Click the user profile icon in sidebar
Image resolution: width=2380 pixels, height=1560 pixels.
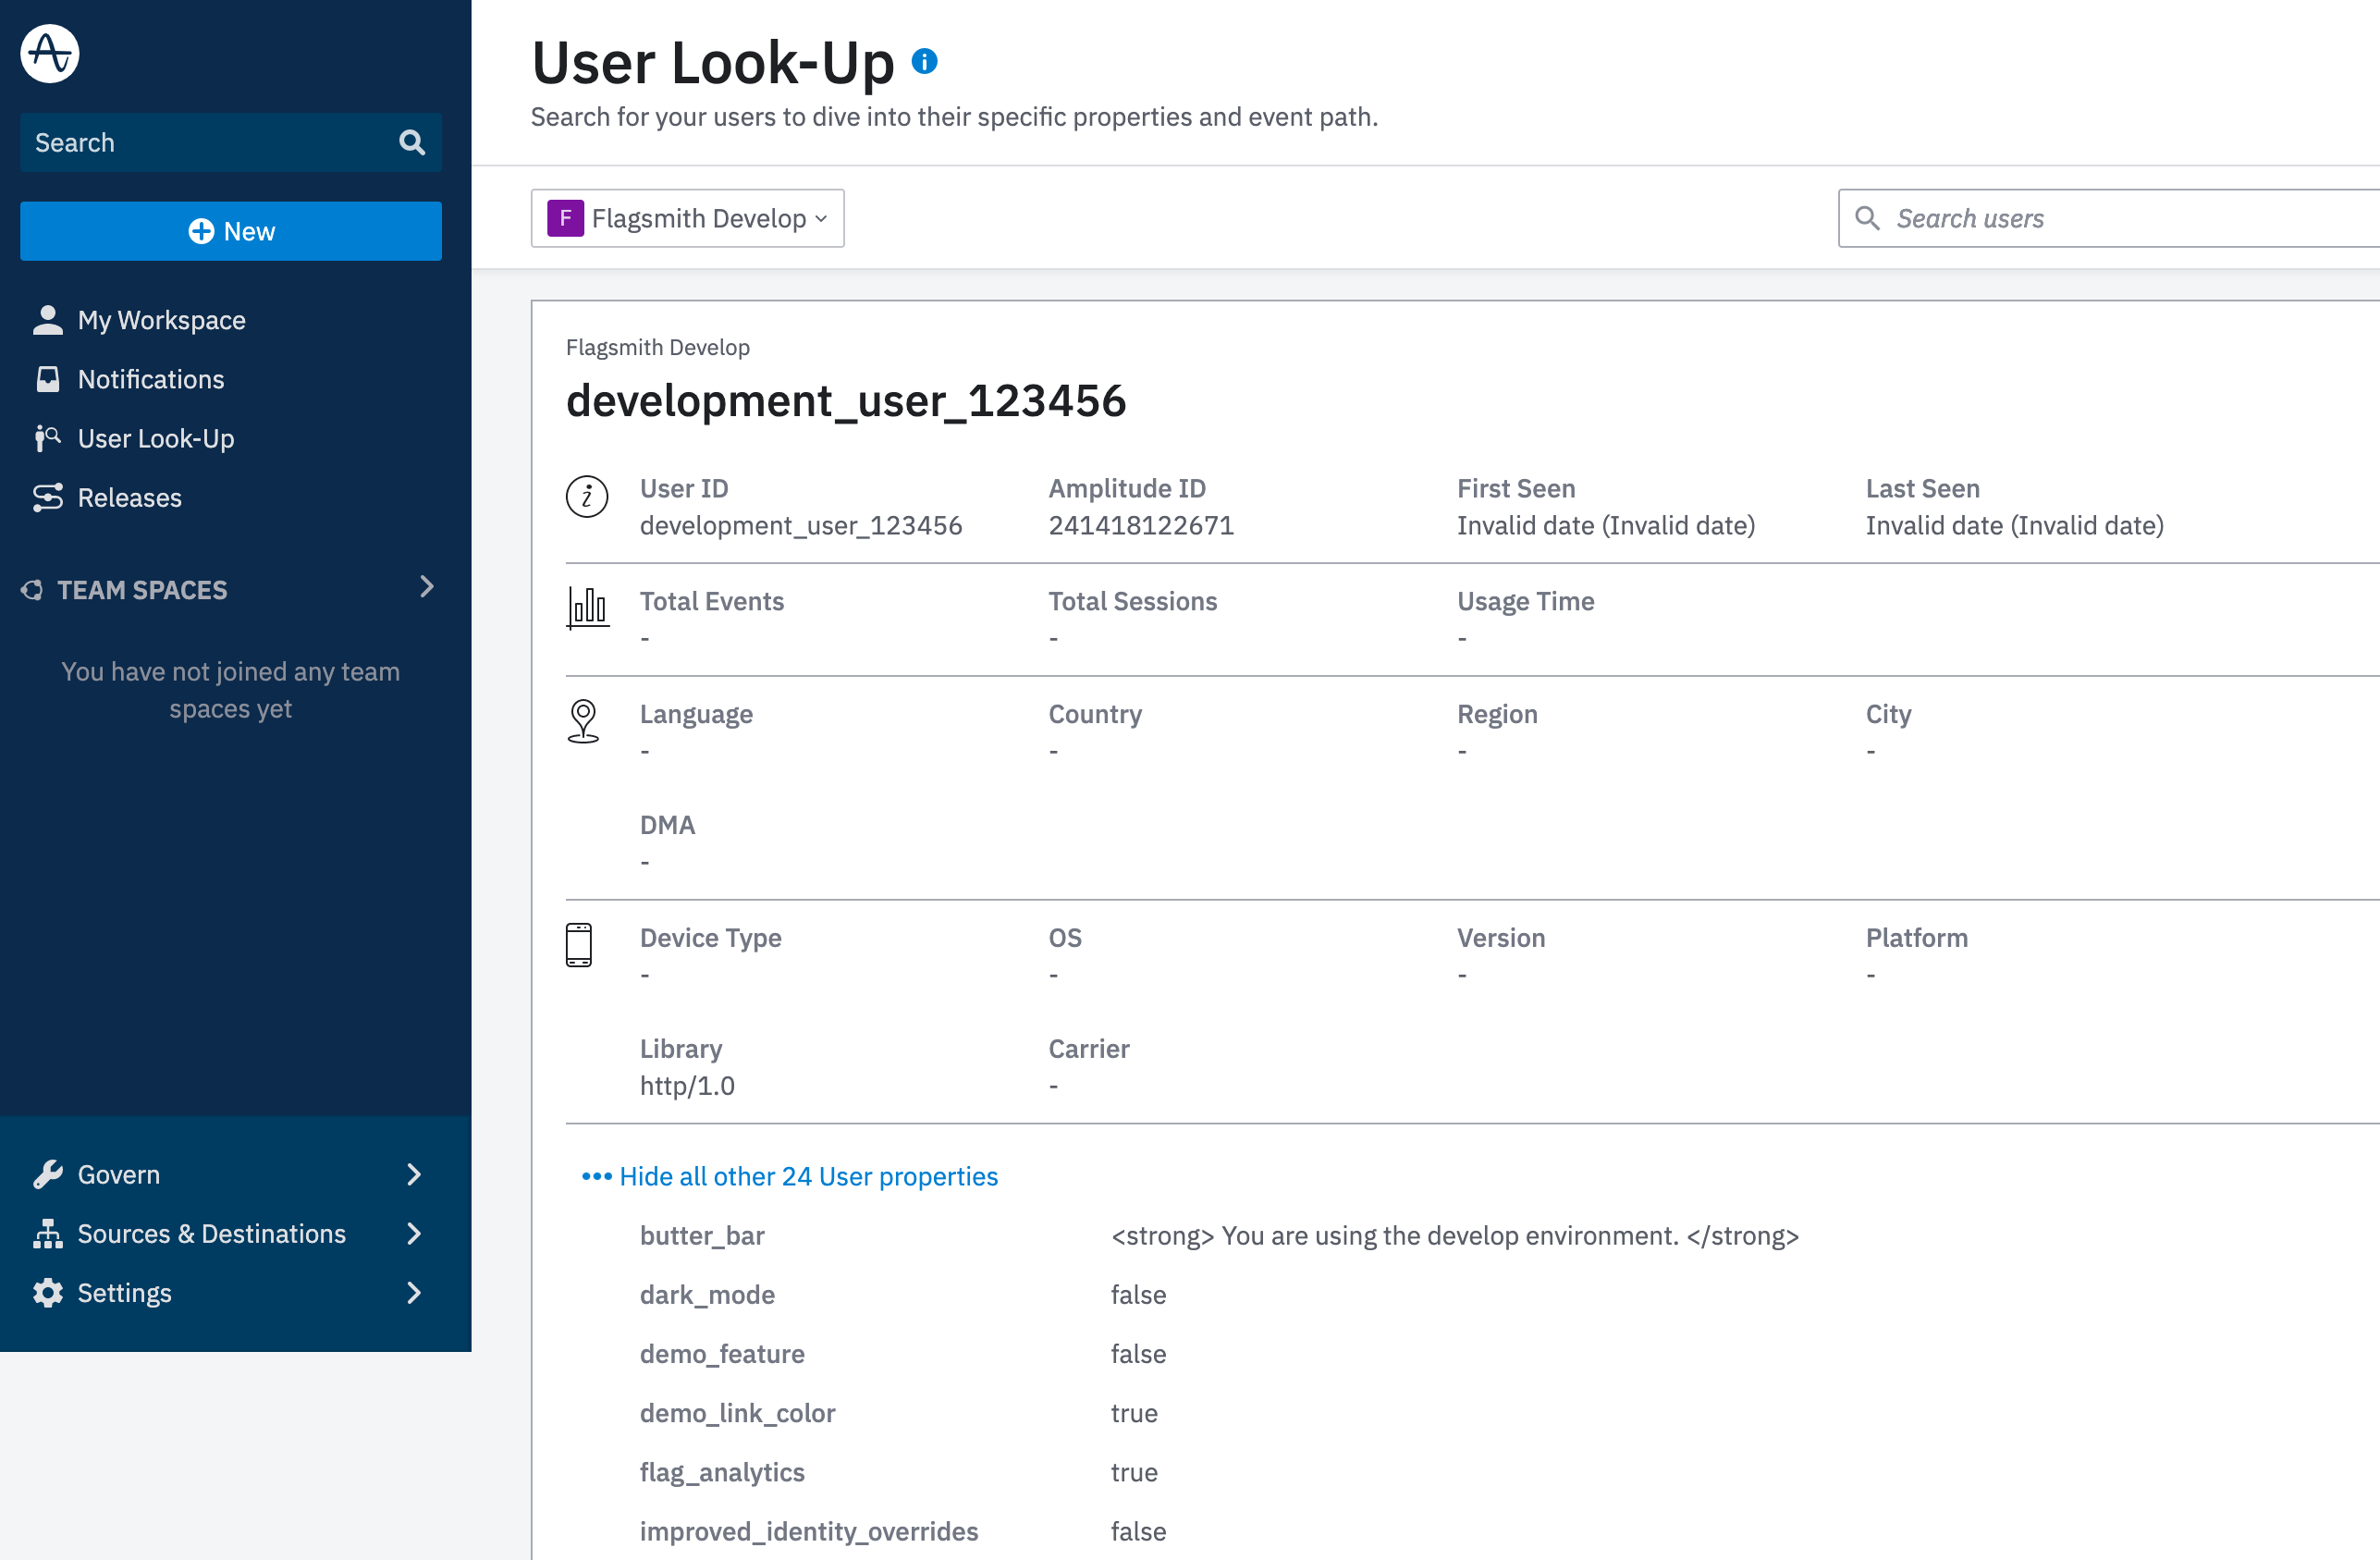point(47,319)
